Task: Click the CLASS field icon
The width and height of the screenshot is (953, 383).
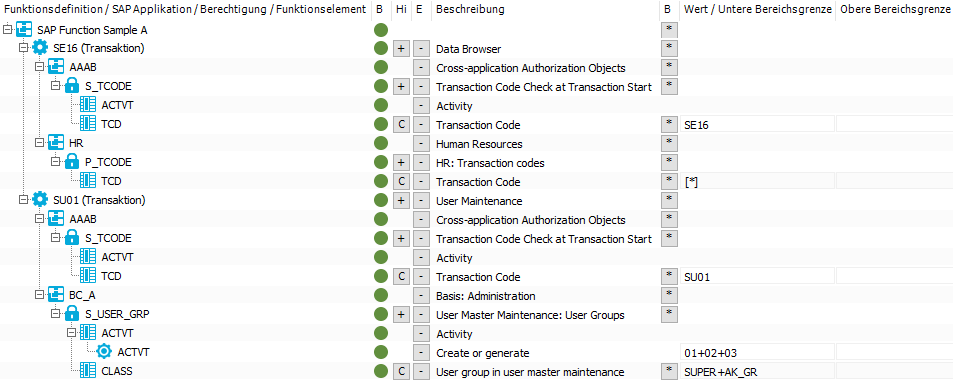Action: pos(88,370)
